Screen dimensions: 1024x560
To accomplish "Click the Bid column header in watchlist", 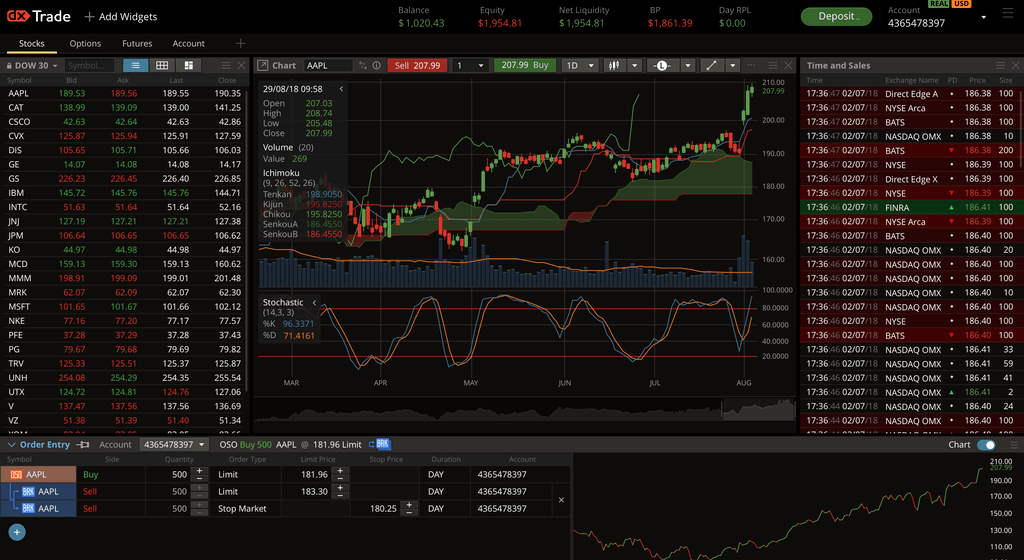I will (71, 80).
